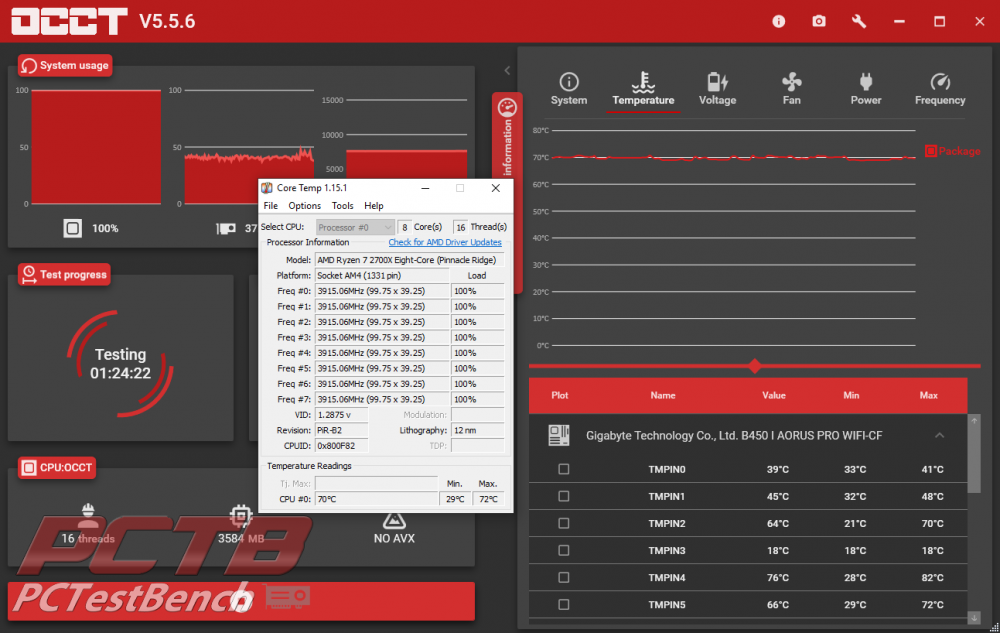The width and height of the screenshot is (1000, 633).
Task: Click Check for AMD Driver Updates link
Action: coord(445,242)
